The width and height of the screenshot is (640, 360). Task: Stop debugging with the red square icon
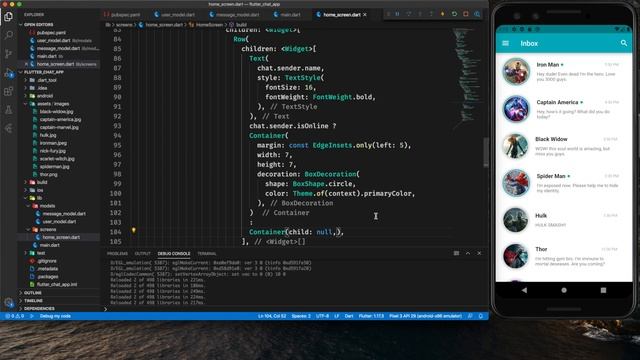click(466, 14)
